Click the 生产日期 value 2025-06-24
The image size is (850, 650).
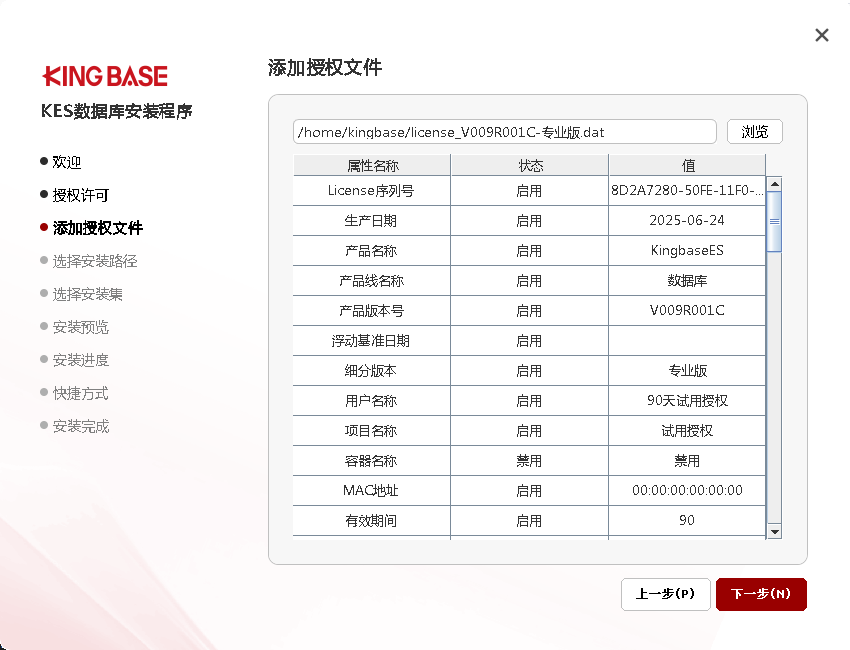pos(686,220)
